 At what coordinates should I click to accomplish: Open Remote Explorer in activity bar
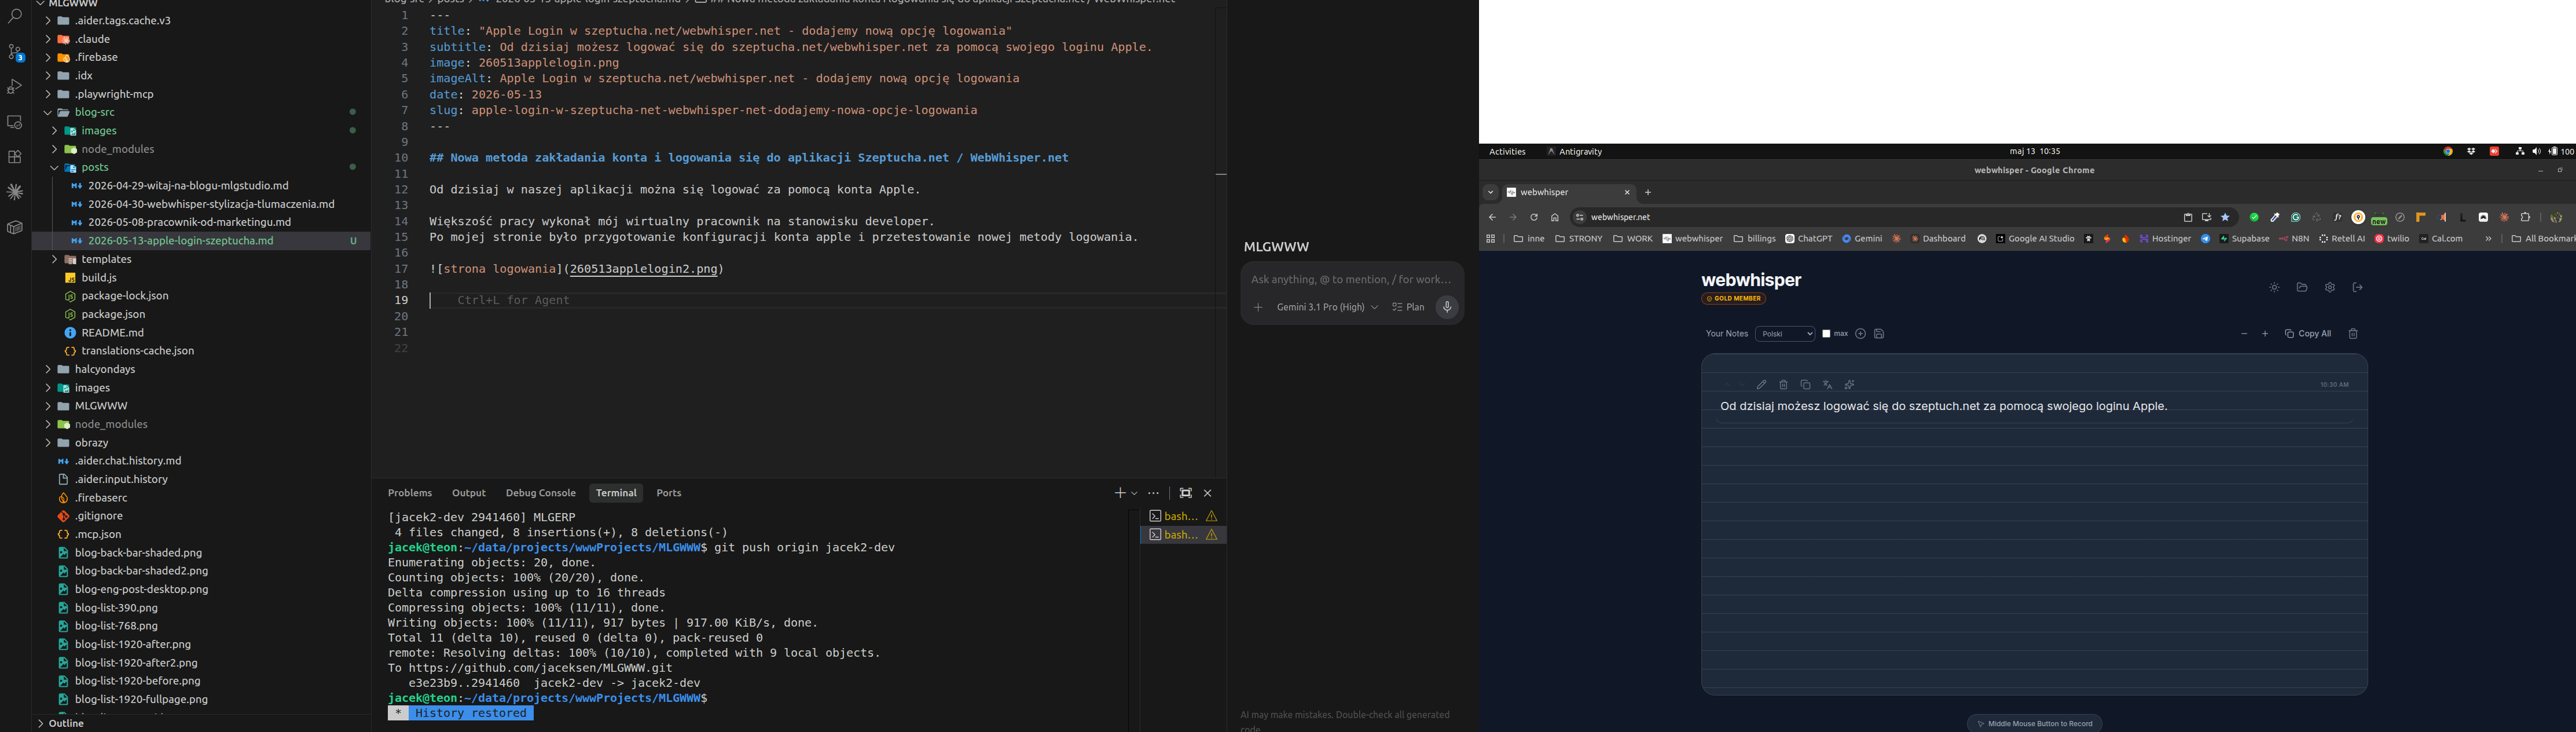point(15,122)
